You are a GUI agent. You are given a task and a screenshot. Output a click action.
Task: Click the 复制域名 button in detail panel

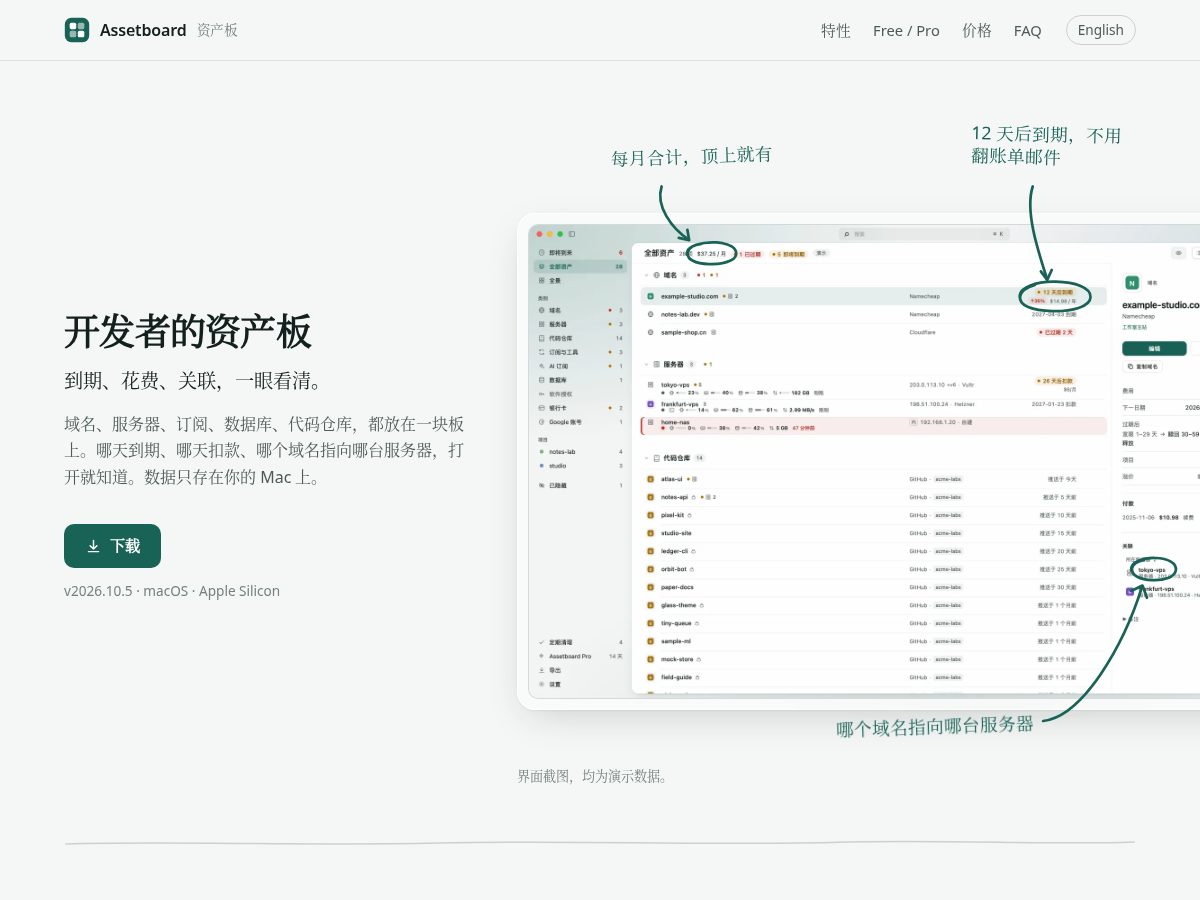pyautogui.click(x=1143, y=367)
